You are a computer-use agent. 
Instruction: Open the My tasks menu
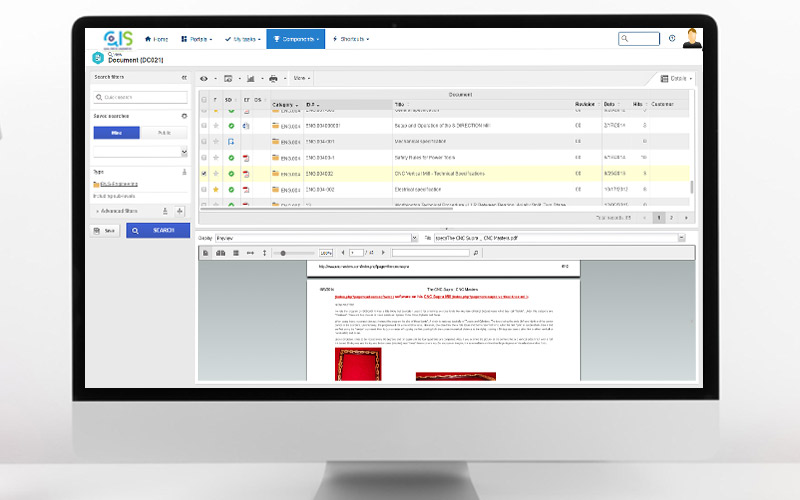click(x=239, y=39)
